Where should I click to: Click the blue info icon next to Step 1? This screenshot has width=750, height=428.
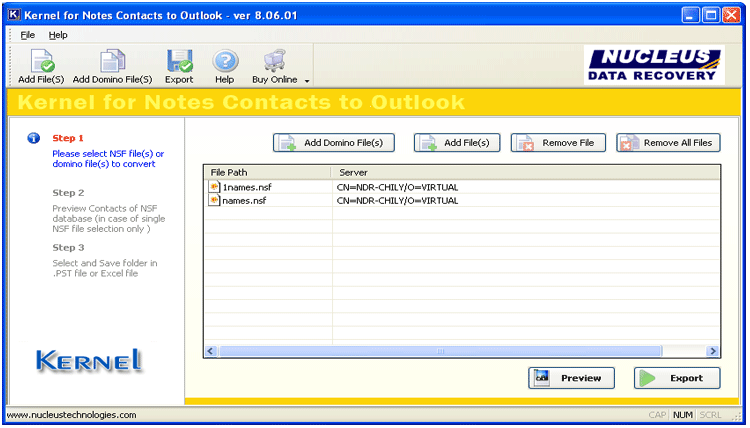33,138
